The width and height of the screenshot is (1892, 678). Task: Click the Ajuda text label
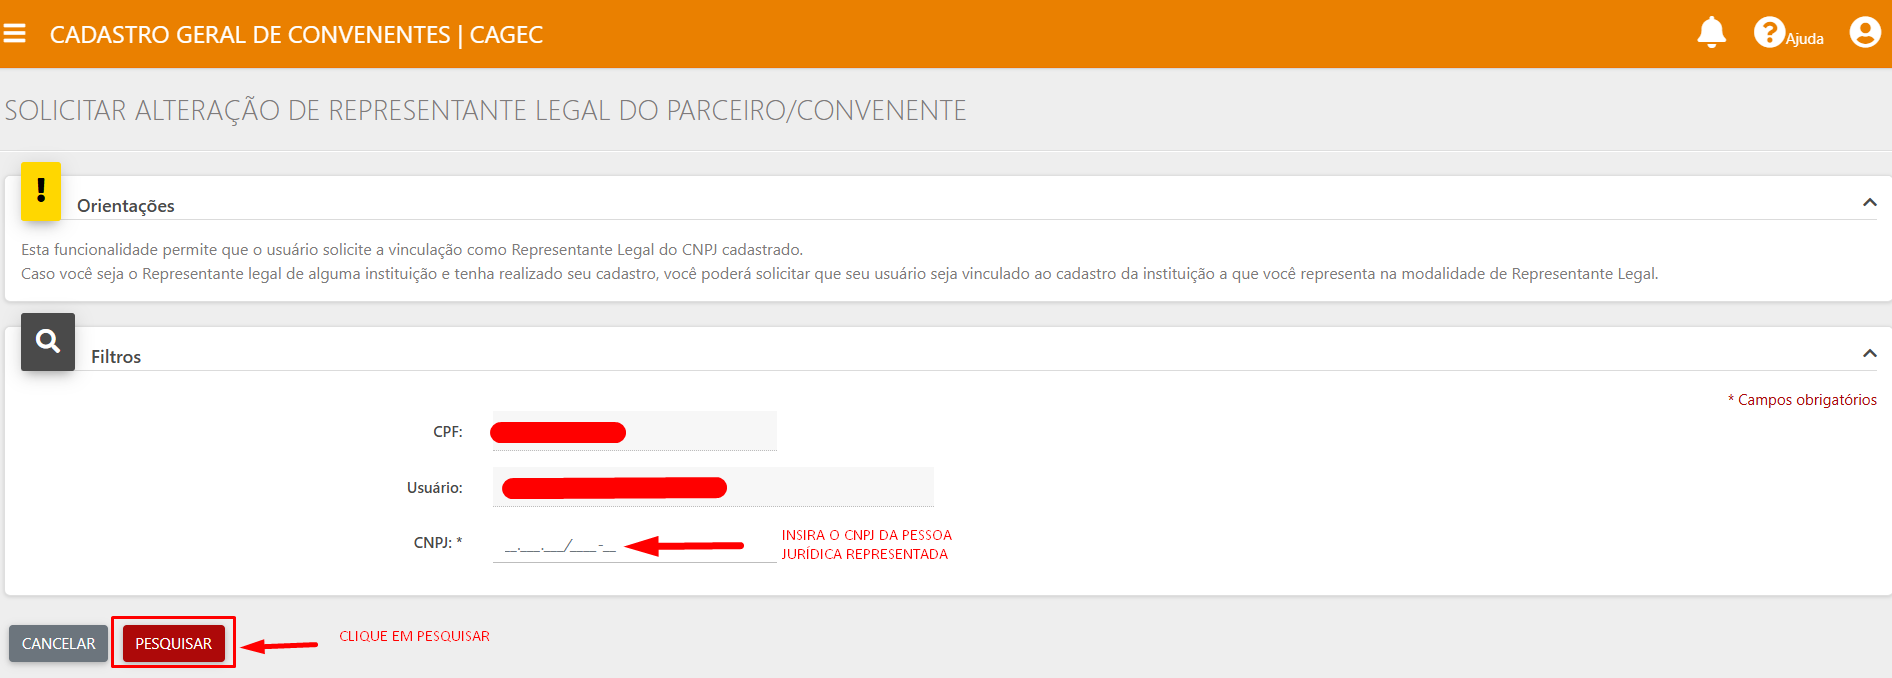(x=1805, y=39)
